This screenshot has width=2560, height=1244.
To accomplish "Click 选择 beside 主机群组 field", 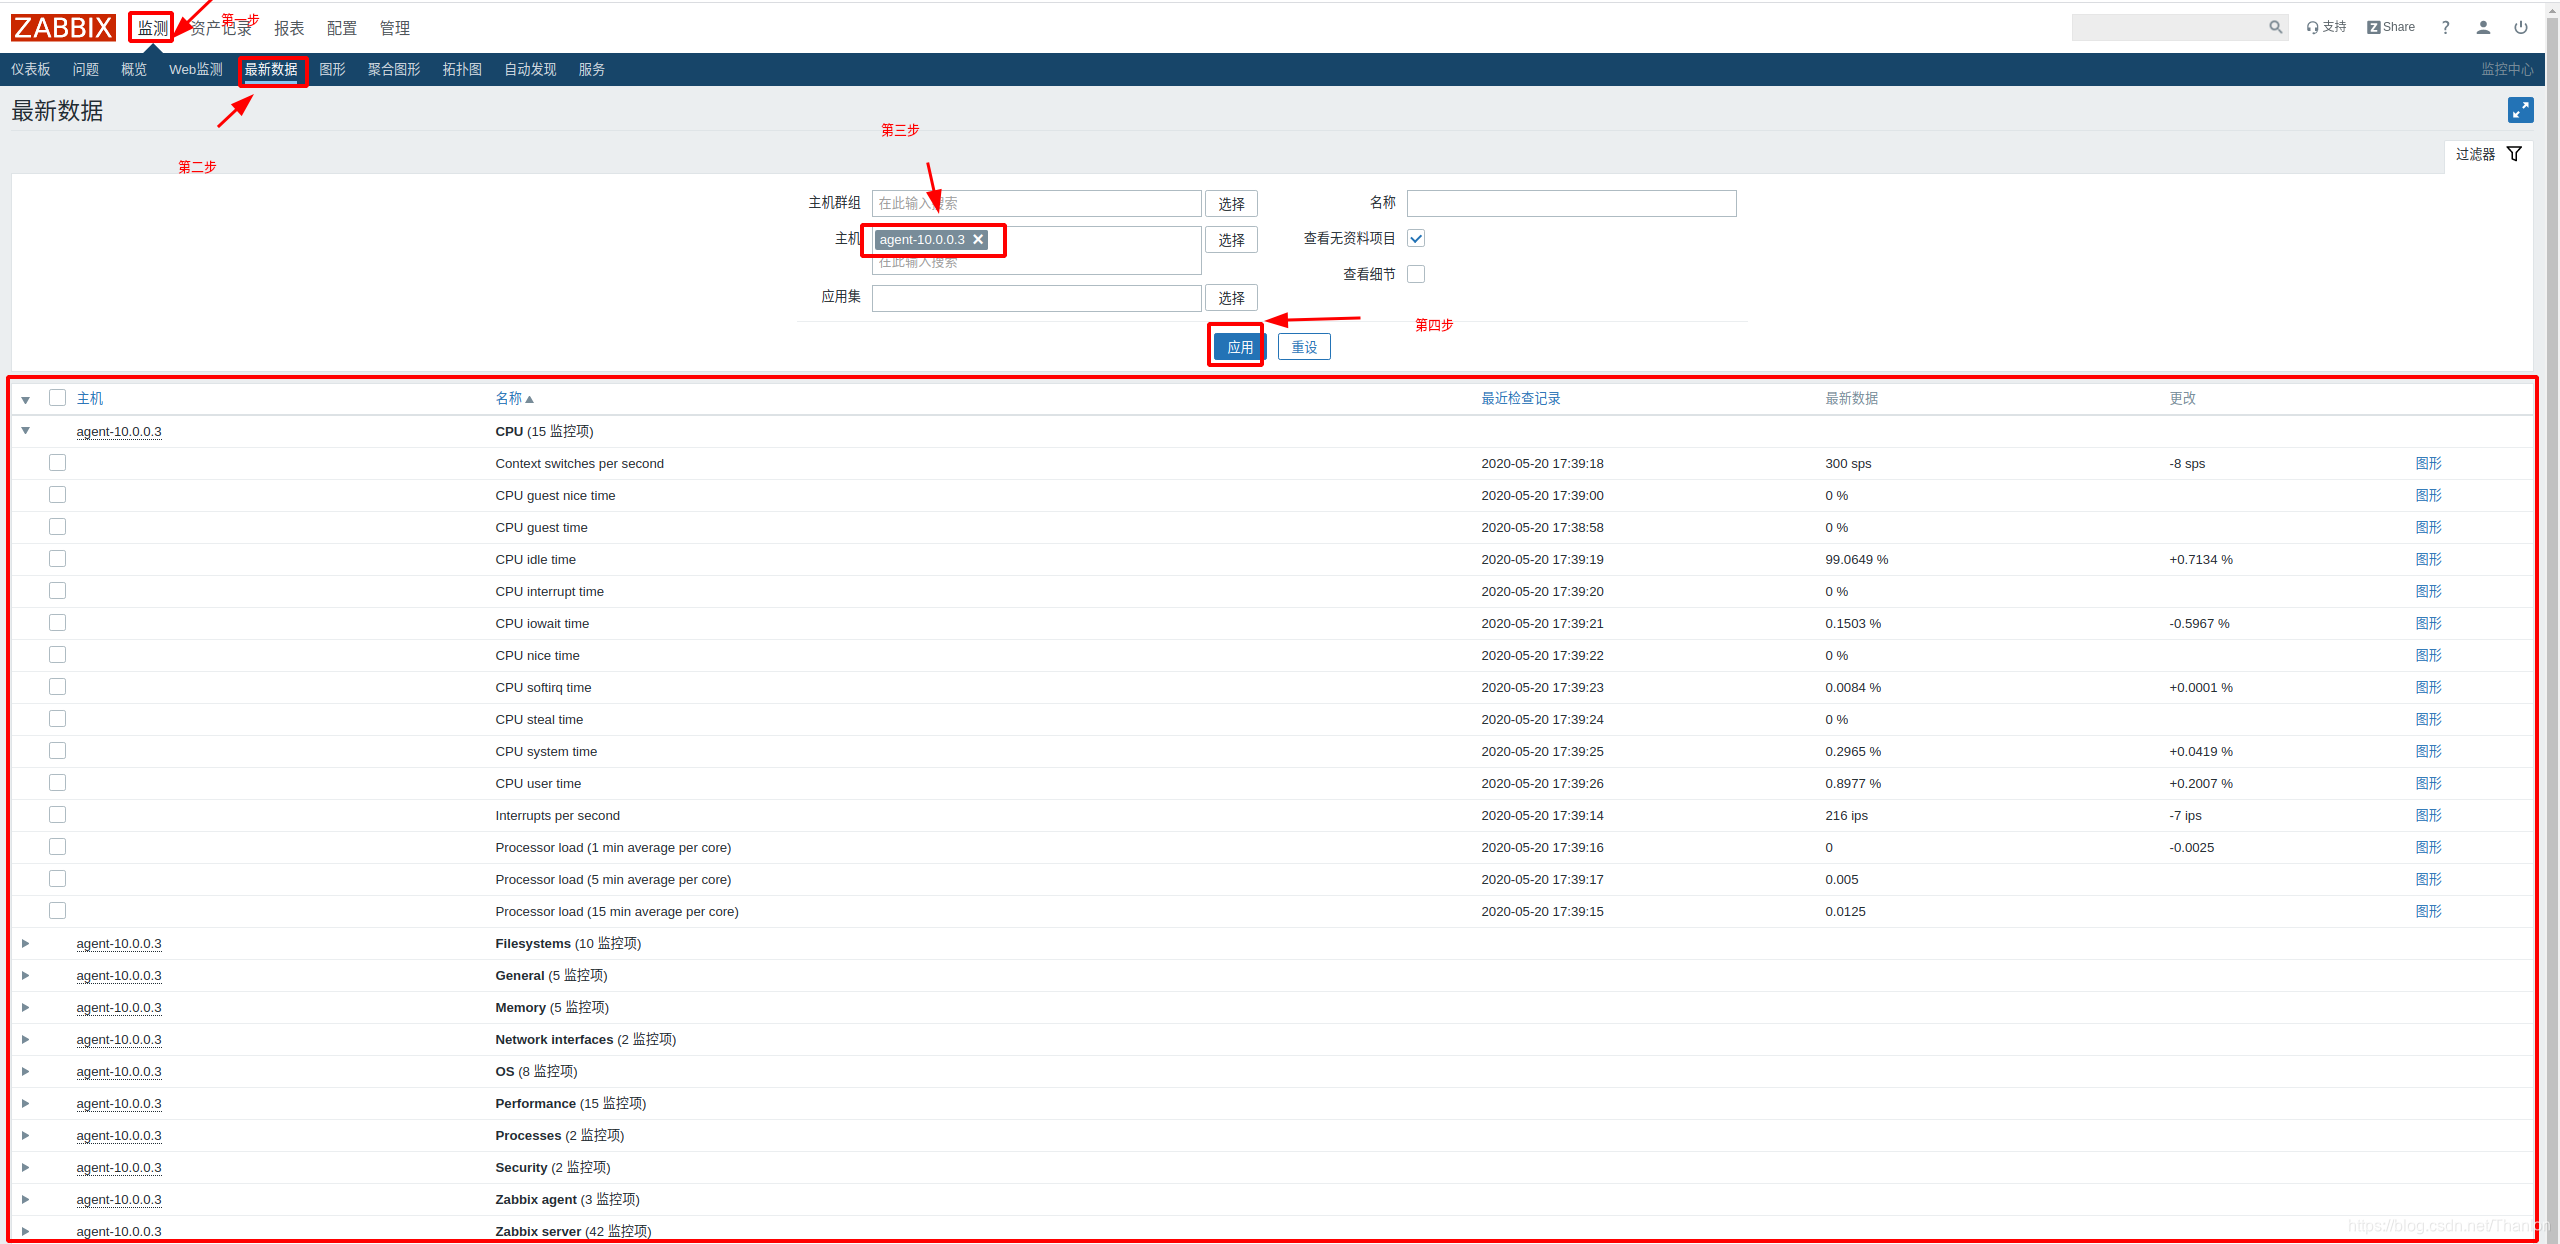I will pos(1231,204).
